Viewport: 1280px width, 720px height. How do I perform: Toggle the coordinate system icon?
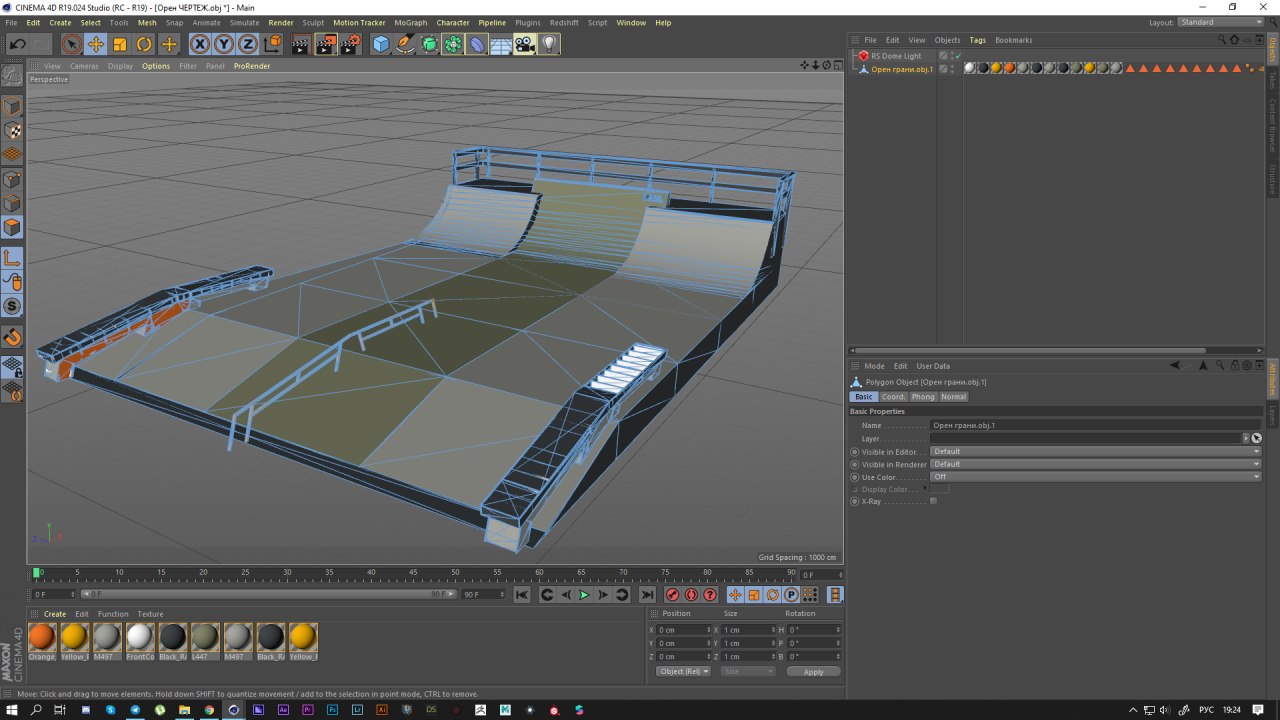(x=272, y=44)
